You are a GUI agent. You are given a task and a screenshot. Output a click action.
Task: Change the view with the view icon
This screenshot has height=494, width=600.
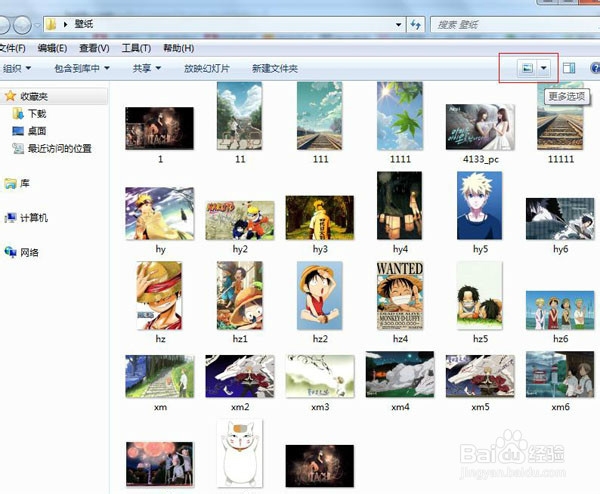pos(527,68)
